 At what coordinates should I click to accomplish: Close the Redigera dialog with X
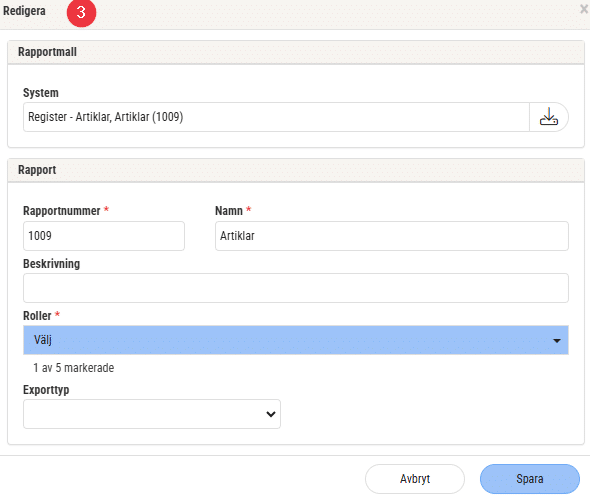584,9
